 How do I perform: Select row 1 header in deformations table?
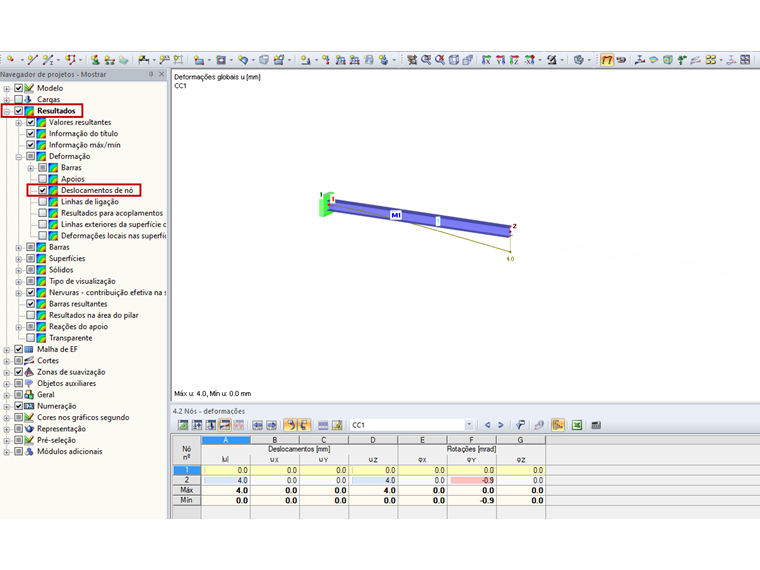pyautogui.click(x=187, y=470)
